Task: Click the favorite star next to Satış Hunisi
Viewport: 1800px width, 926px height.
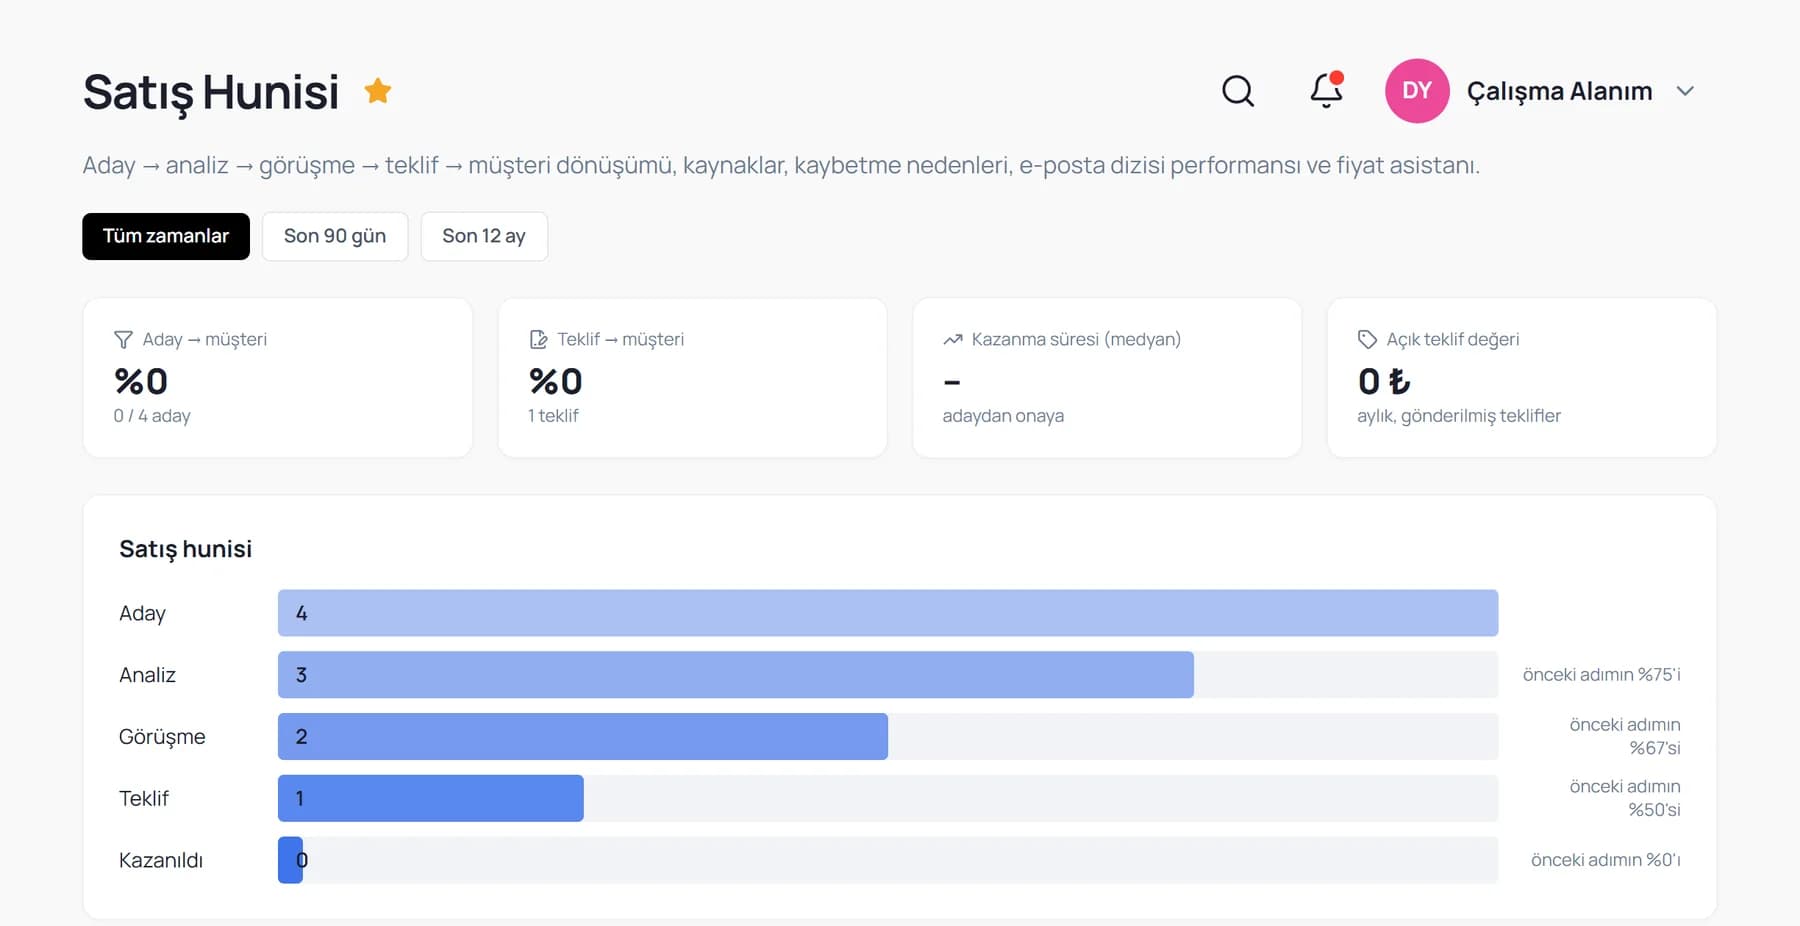Action: pyautogui.click(x=378, y=91)
